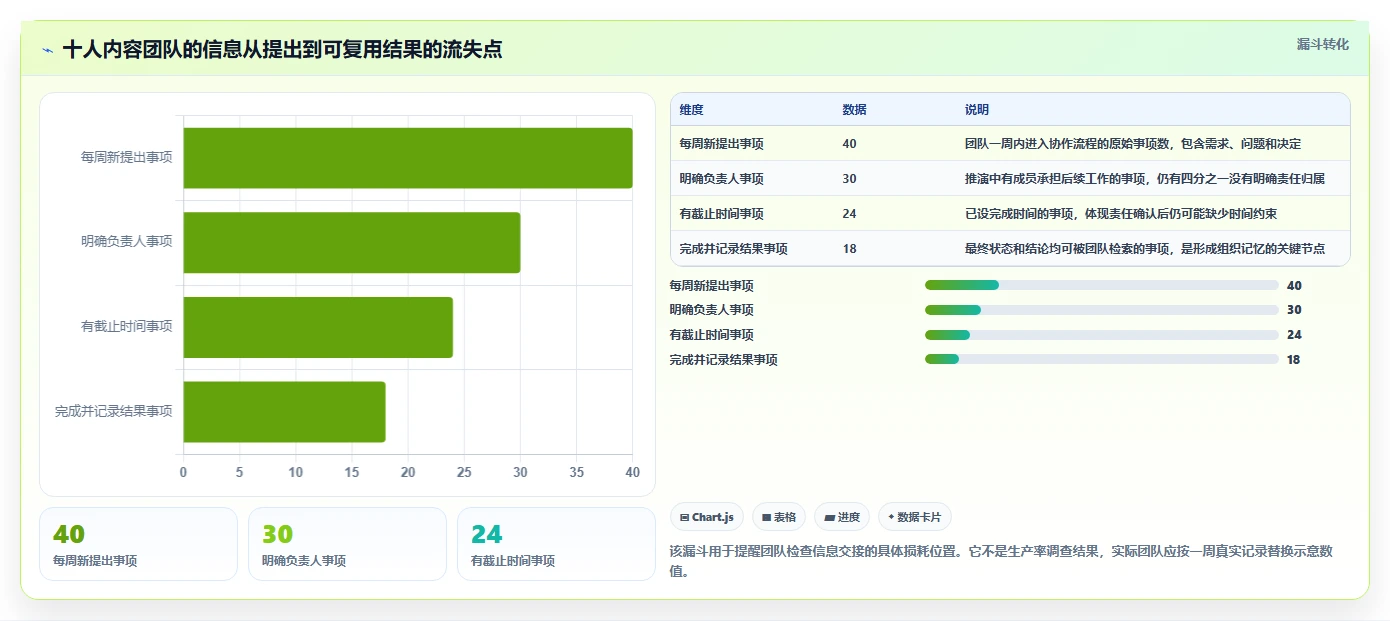Select the 数据卡片 chip

pos(915,517)
